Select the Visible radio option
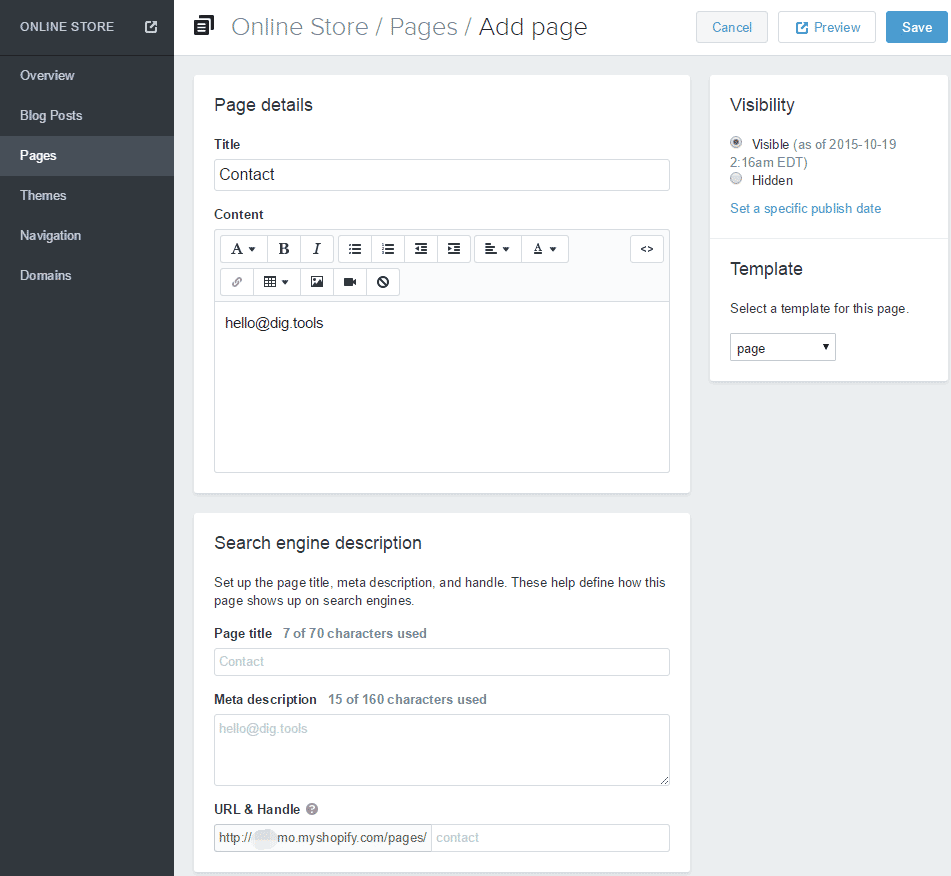 (x=737, y=143)
